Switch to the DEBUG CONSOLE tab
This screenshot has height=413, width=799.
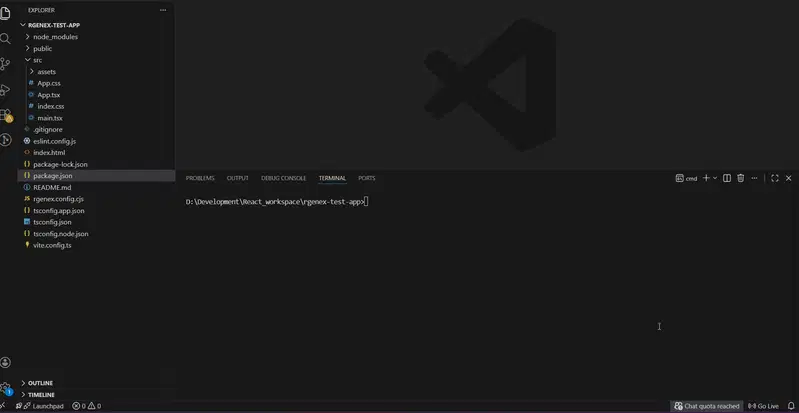(283, 178)
